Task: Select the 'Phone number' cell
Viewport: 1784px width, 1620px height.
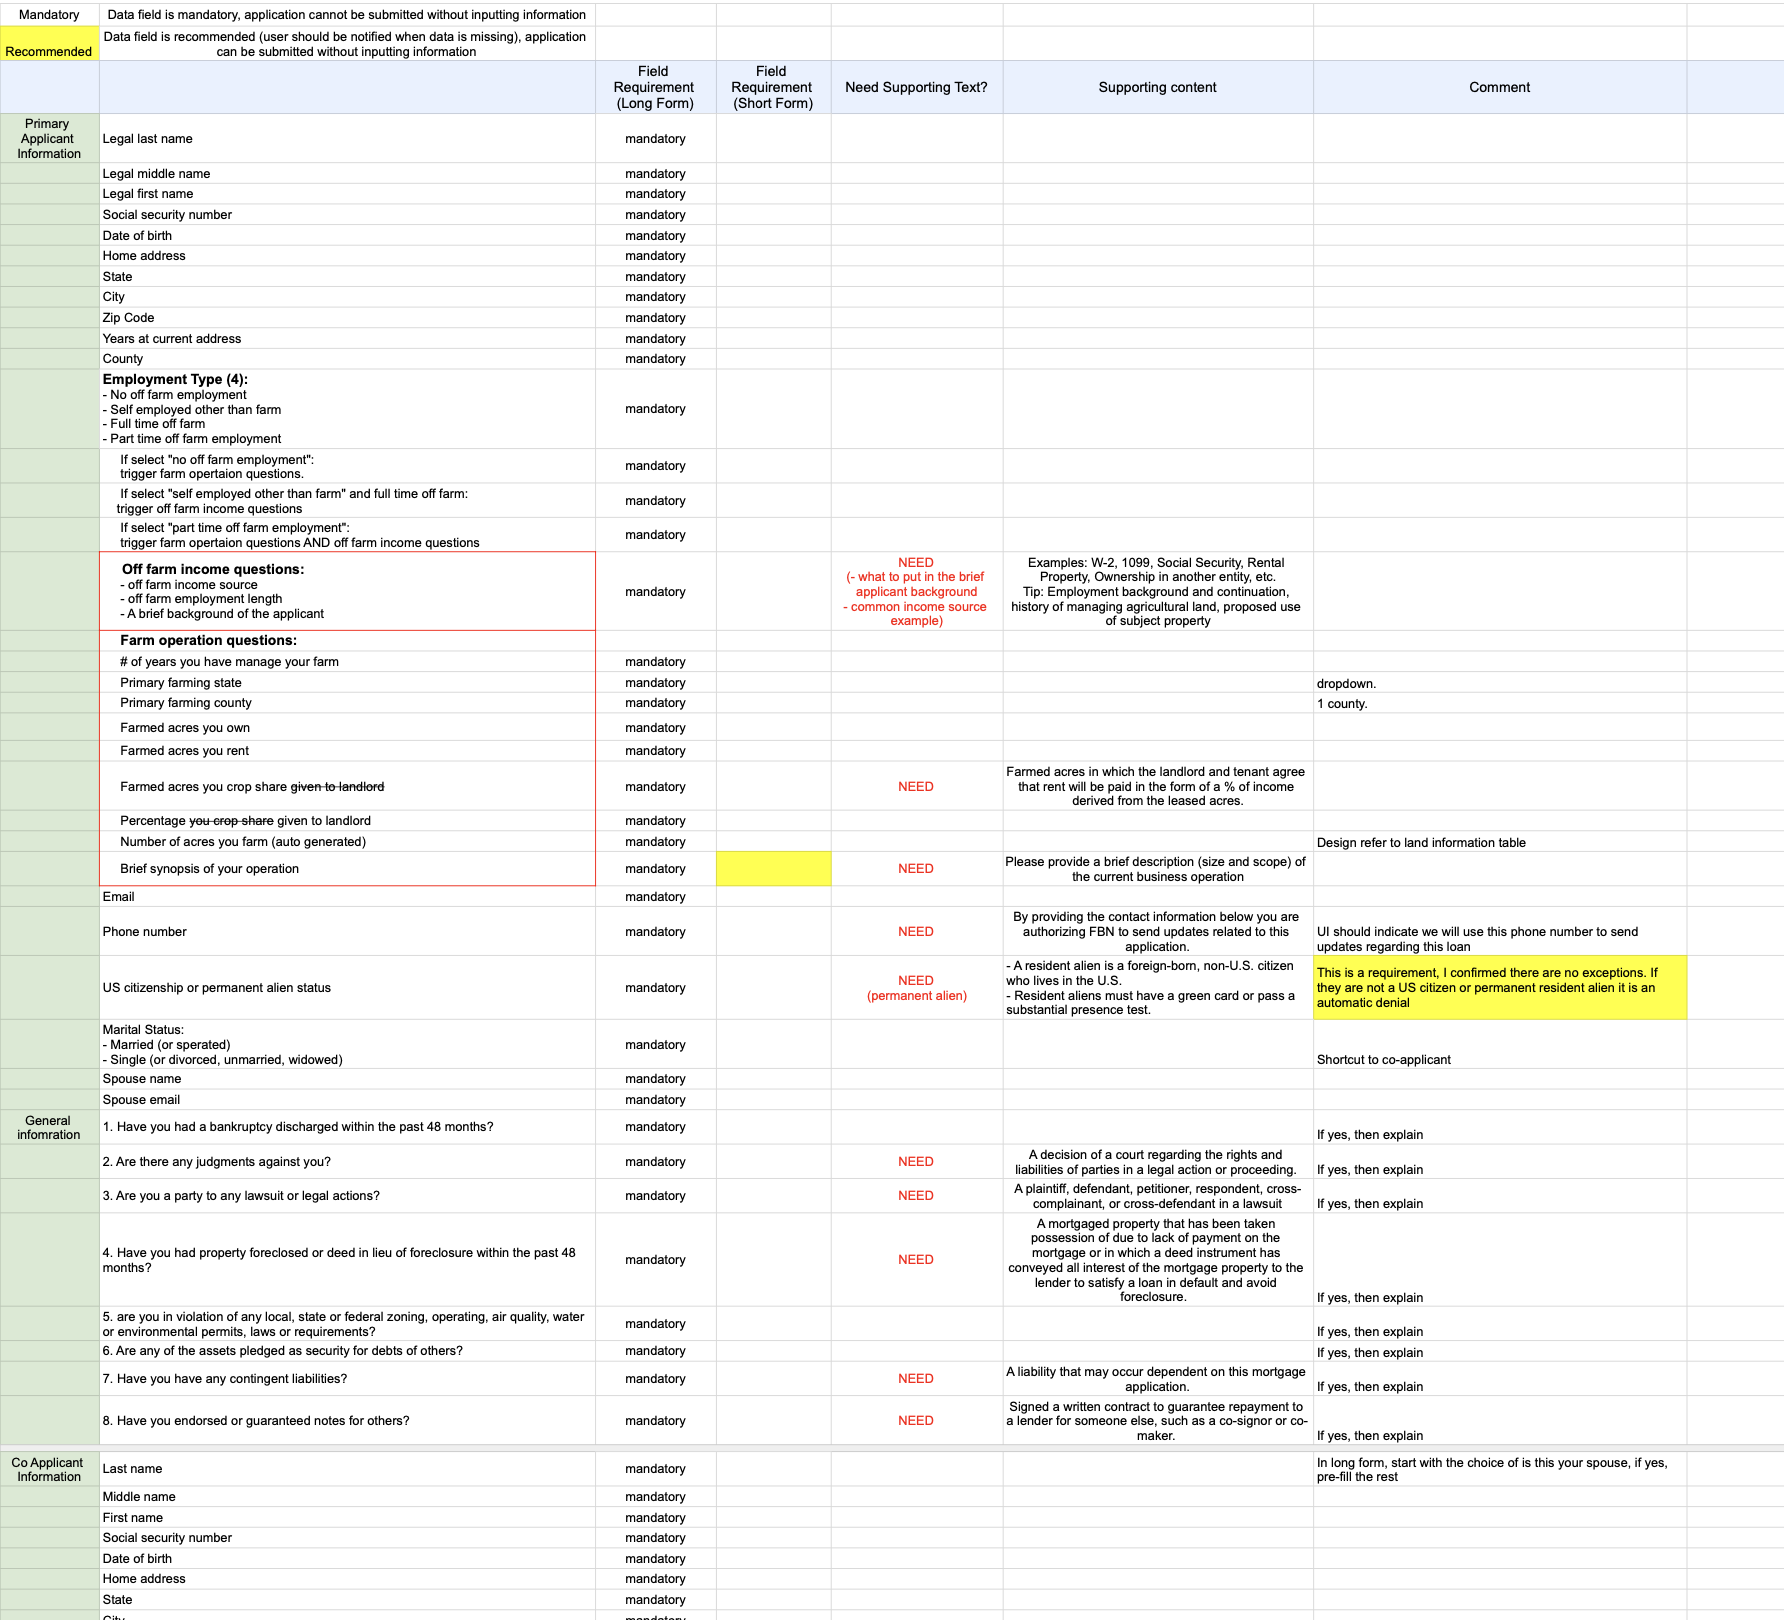Action: 347,931
